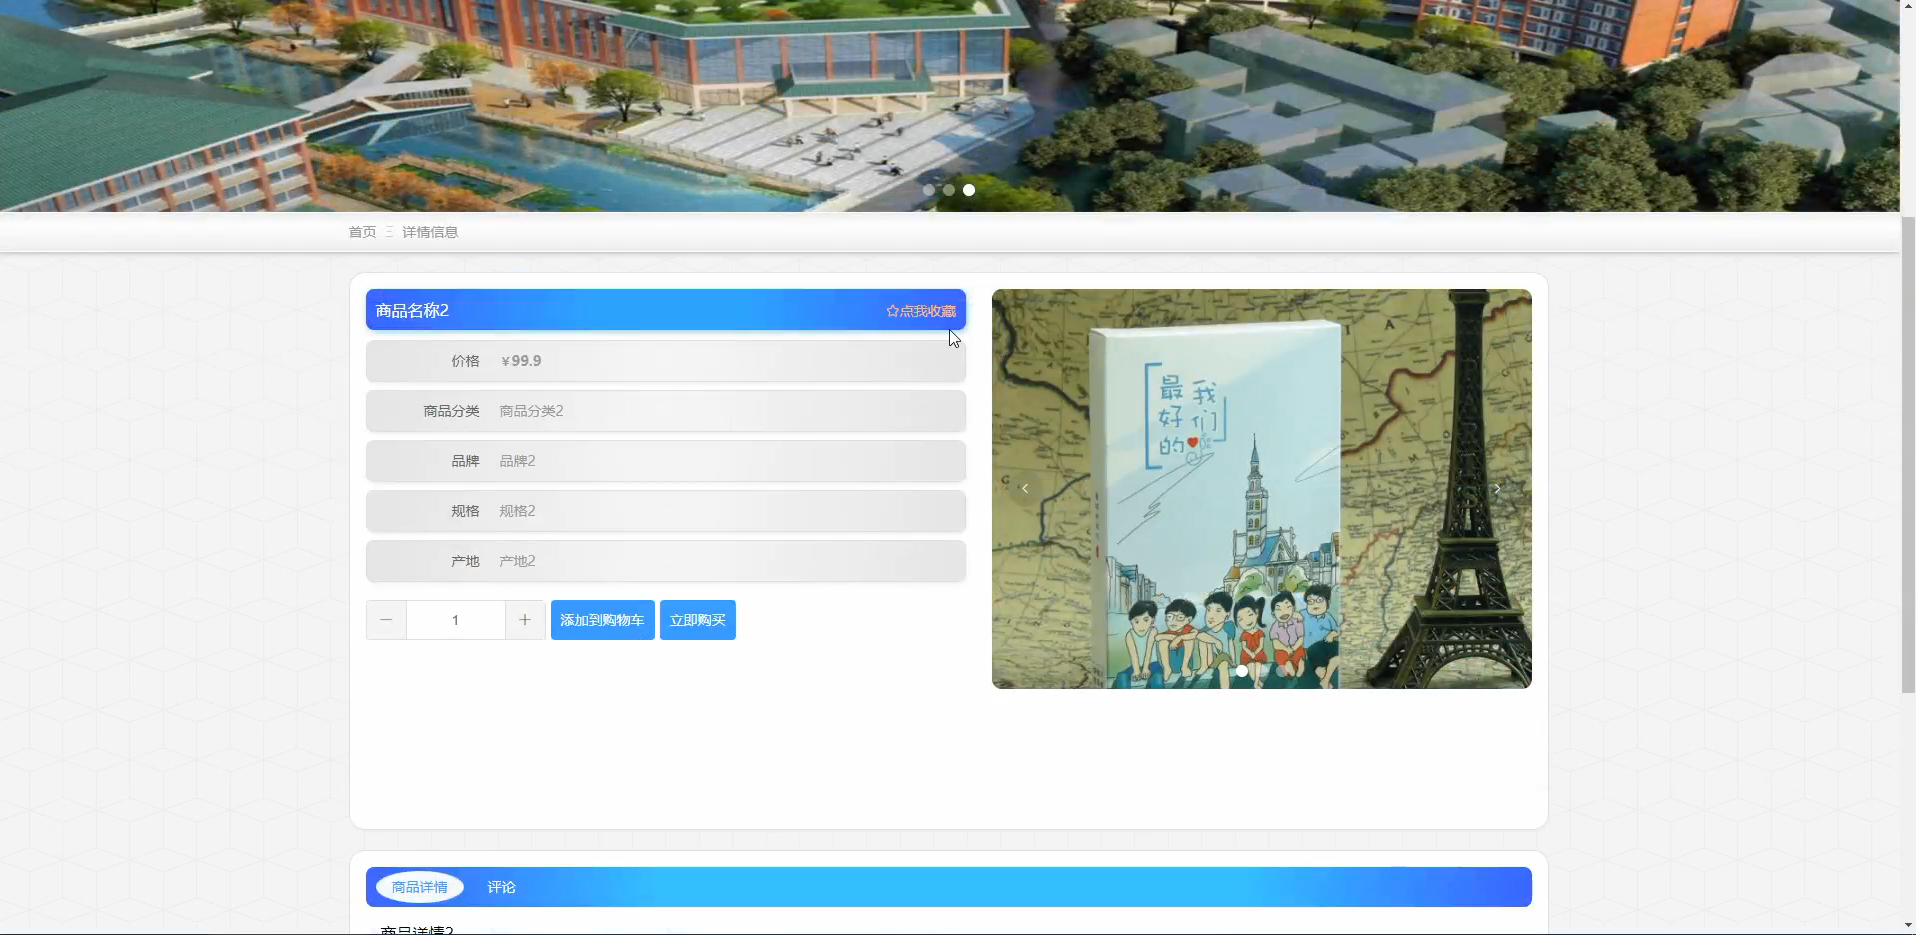Click the active product image carousel dot
Image resolution: width=1916 pixels, height=935 pixels.
click(1242, 671)
